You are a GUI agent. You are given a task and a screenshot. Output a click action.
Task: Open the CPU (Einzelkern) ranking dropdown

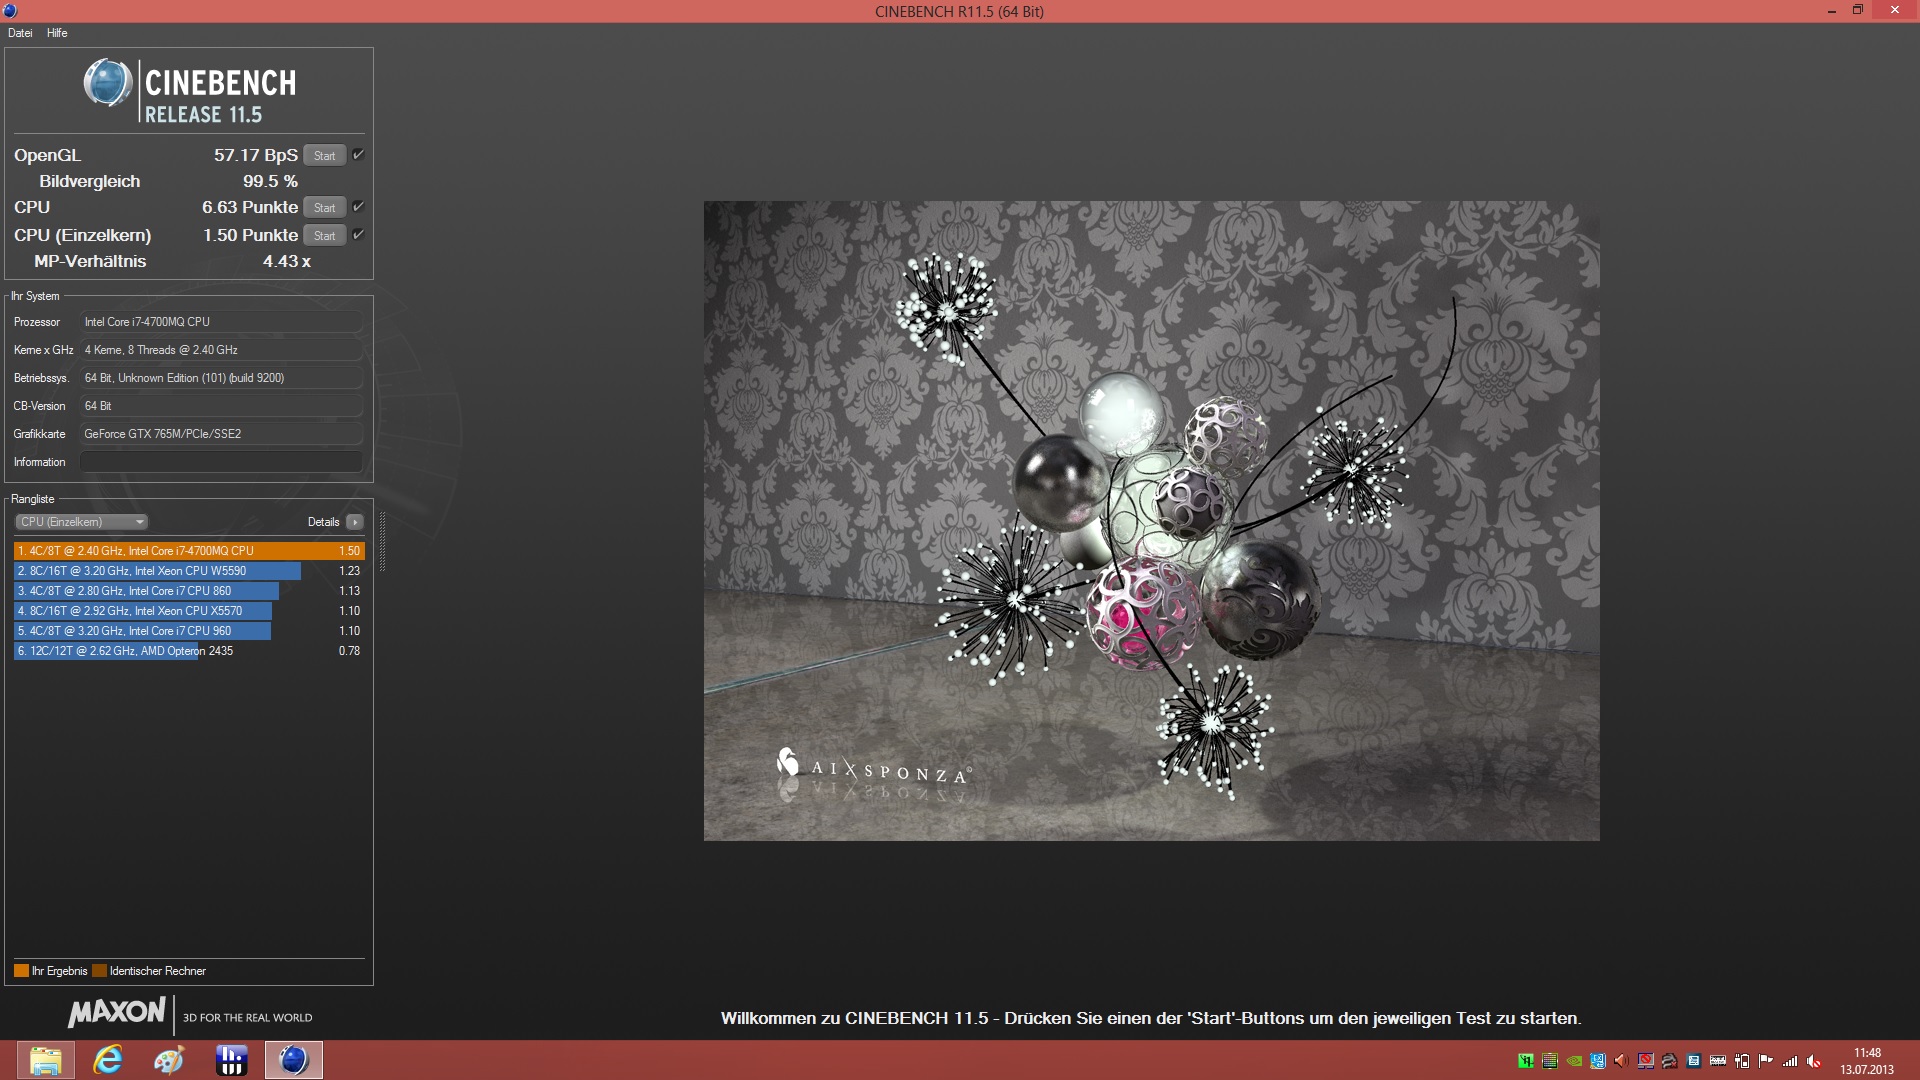(82, 522)
